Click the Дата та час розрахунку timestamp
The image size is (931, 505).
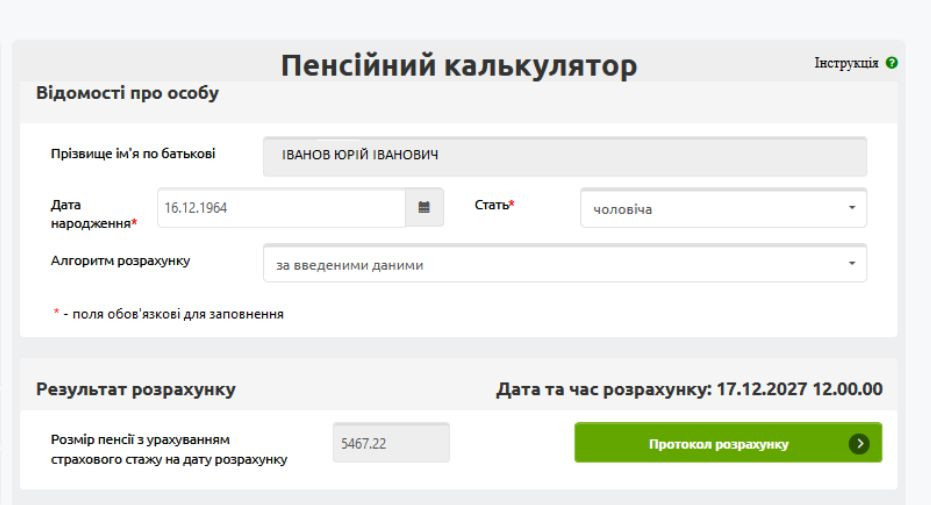coord(689,389)
